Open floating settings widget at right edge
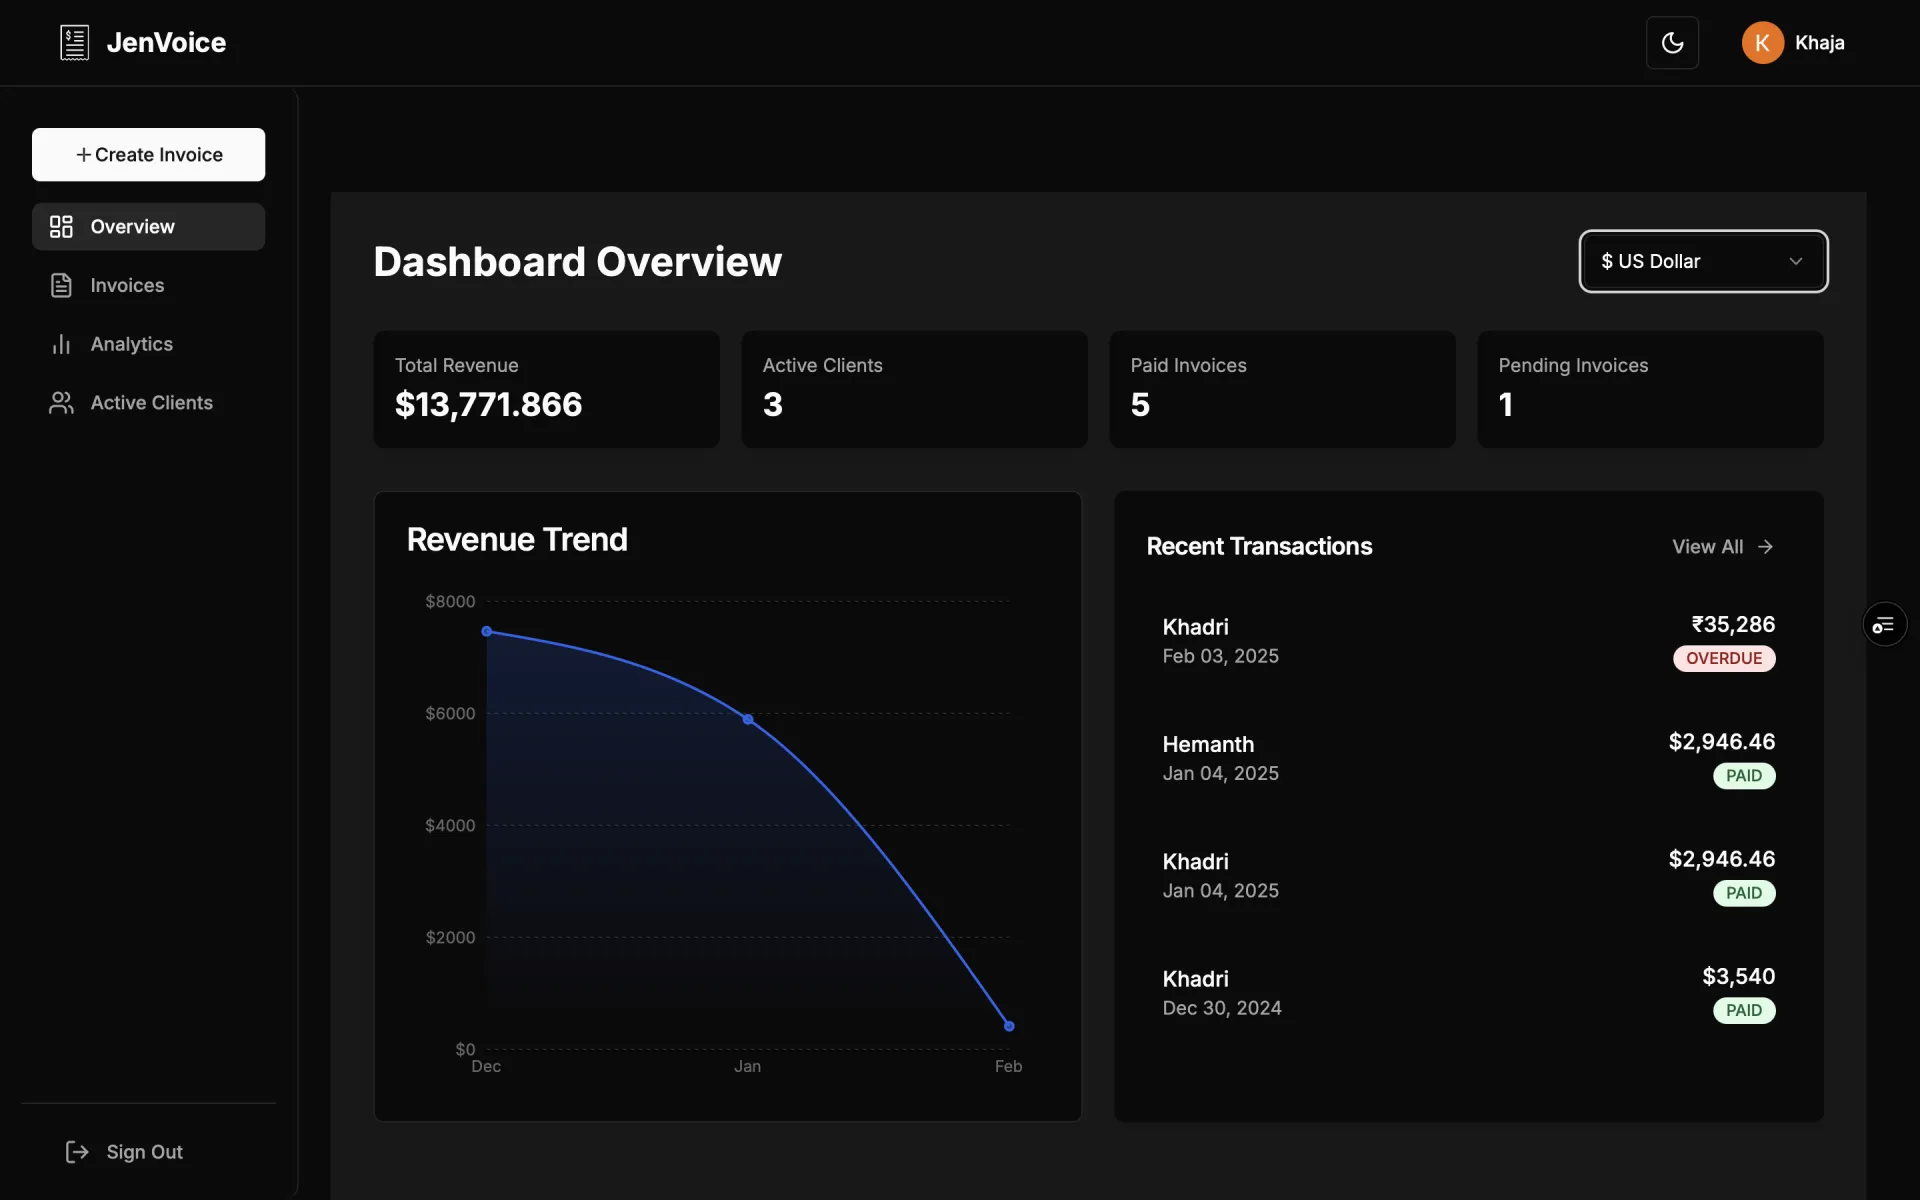 pyautogui.click(x=1884, y=625)
